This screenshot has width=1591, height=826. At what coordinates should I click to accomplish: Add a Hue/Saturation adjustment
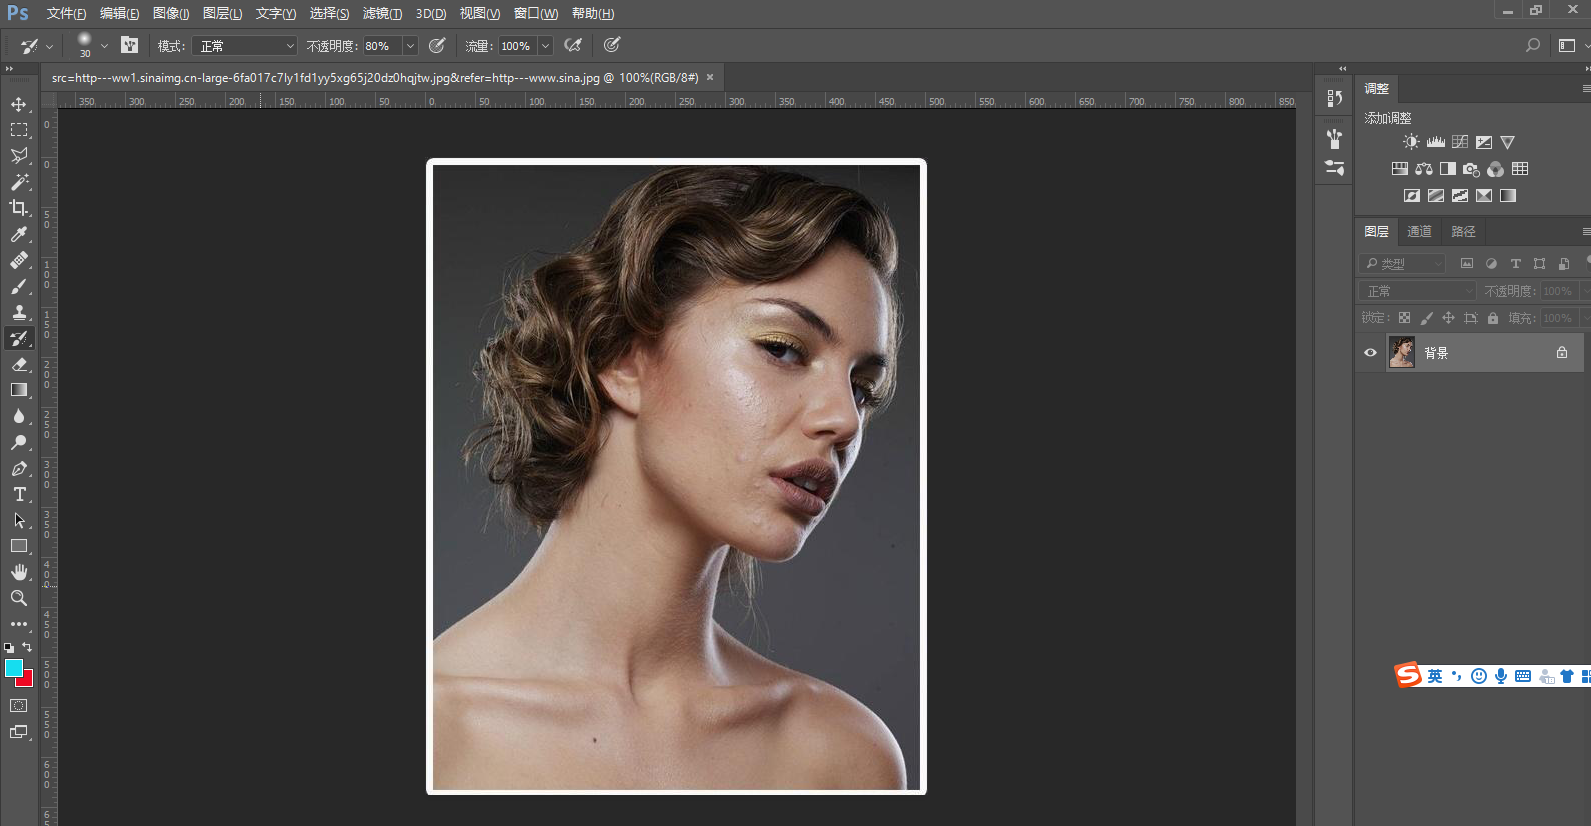coord(1400,169)
